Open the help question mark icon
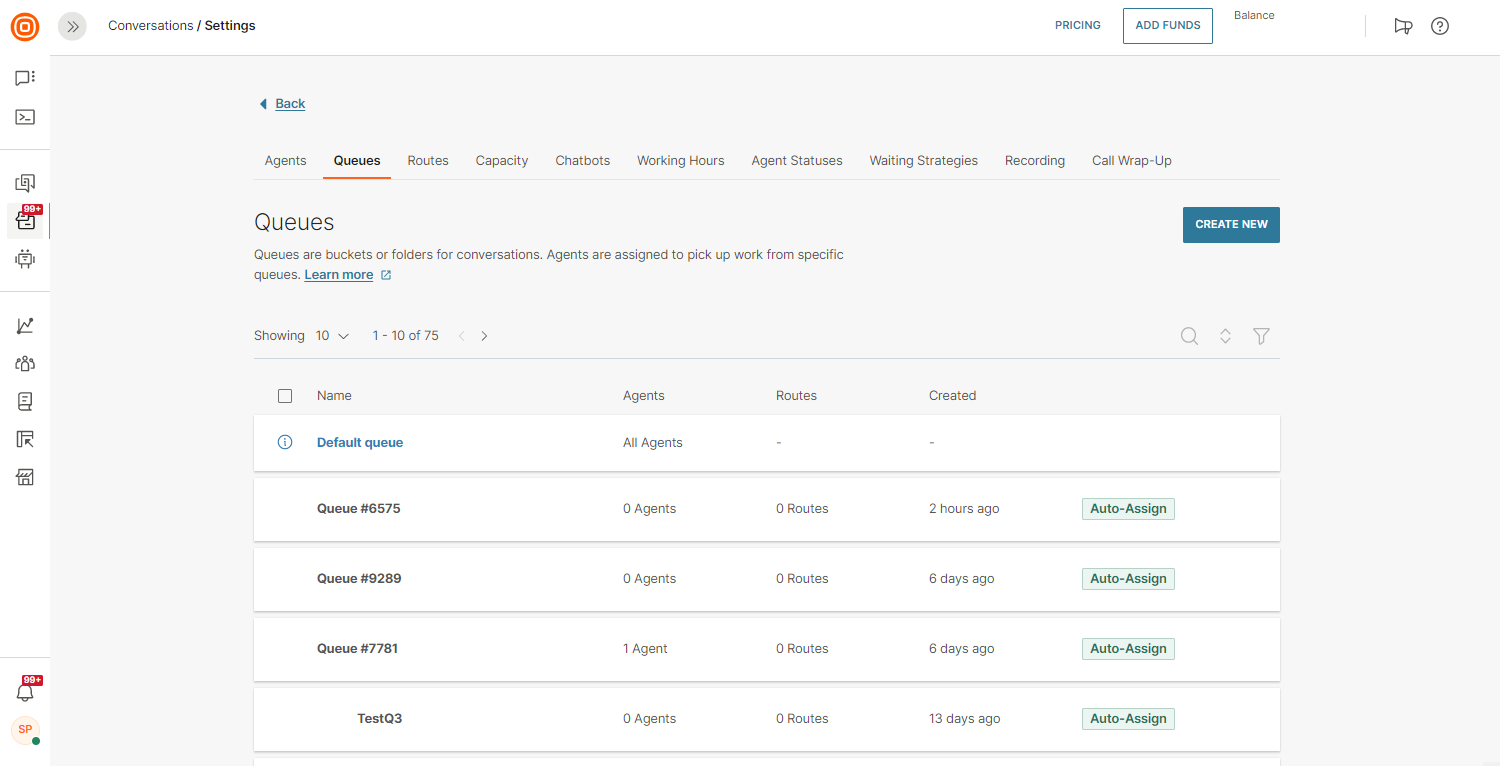This screenshot has height=766, width=1500. click(1440, 26)
